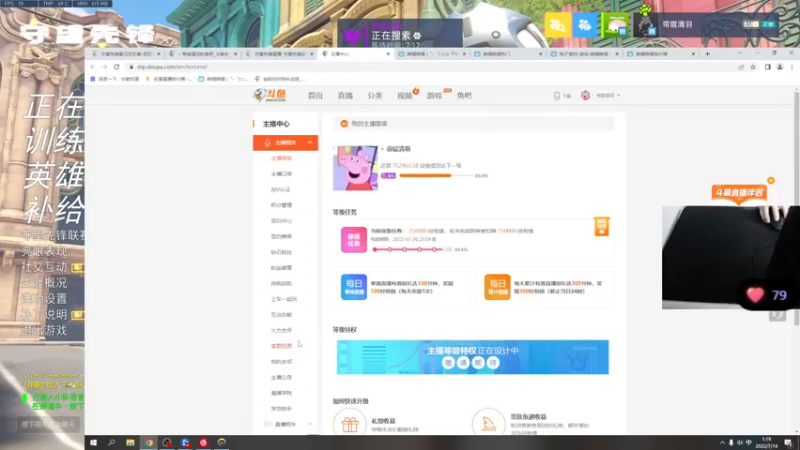Select 主播等级 in the sidebar
This screenshot has width=800, height=450.
pos(281,158)
